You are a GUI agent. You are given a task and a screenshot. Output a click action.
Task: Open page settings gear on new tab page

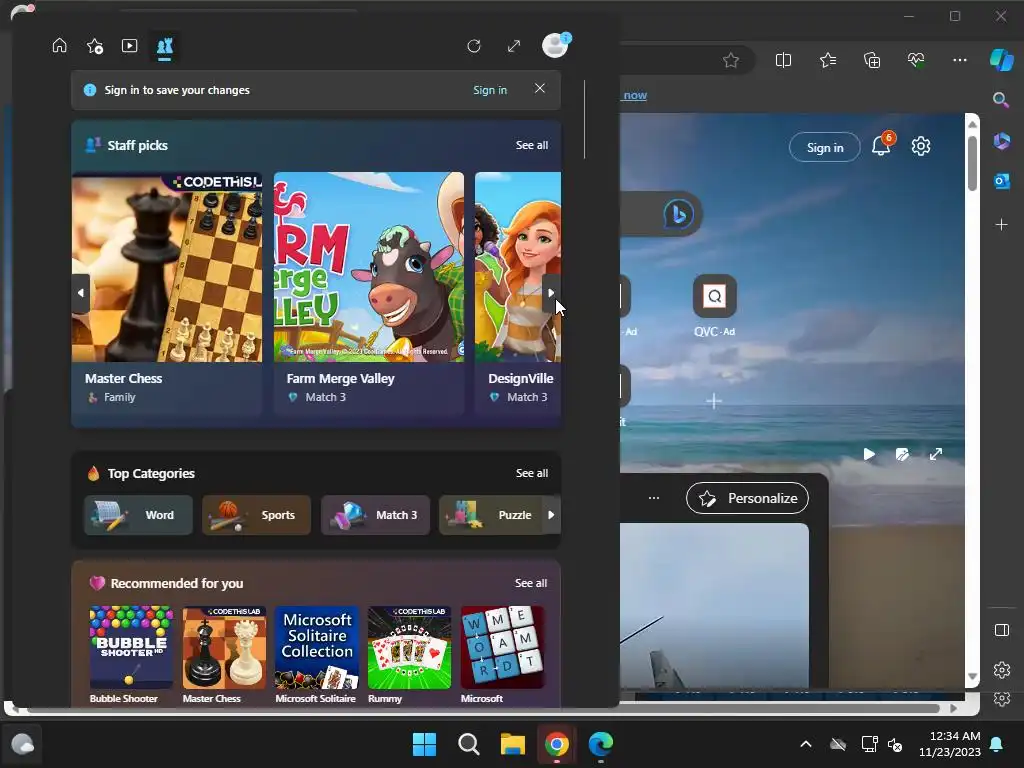pos(921,146)
